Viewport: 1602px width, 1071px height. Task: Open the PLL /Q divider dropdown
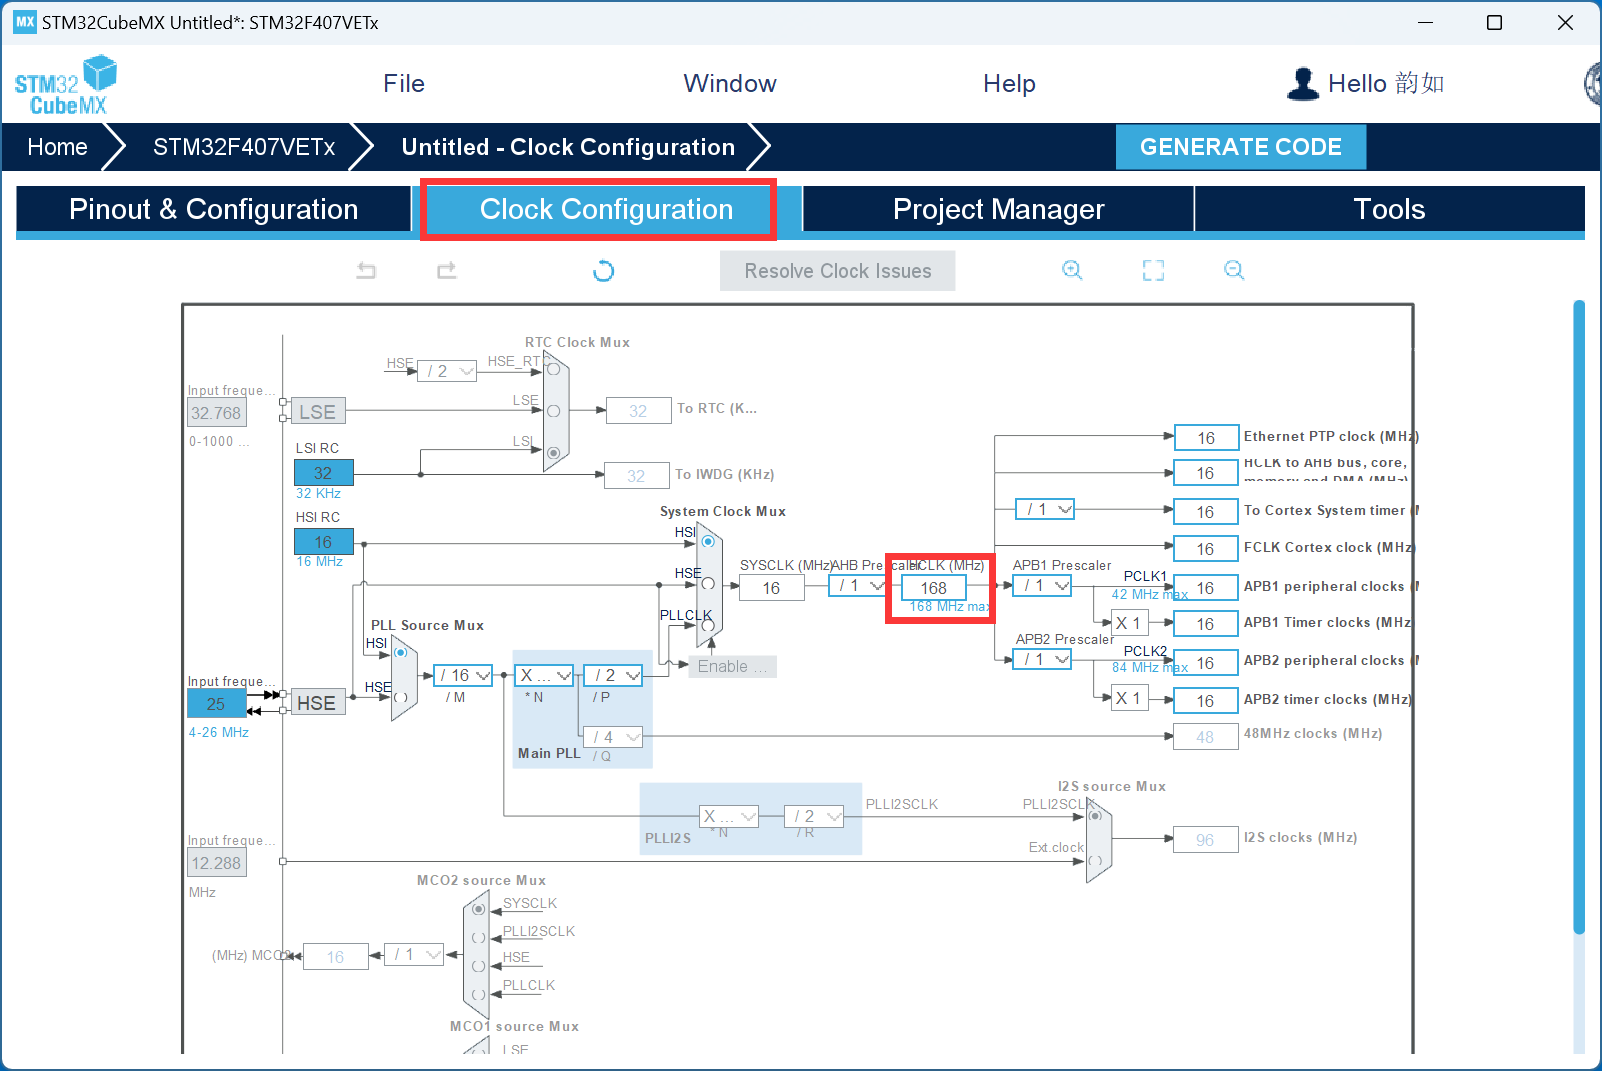pyautogui.click(x=613, y=737)
